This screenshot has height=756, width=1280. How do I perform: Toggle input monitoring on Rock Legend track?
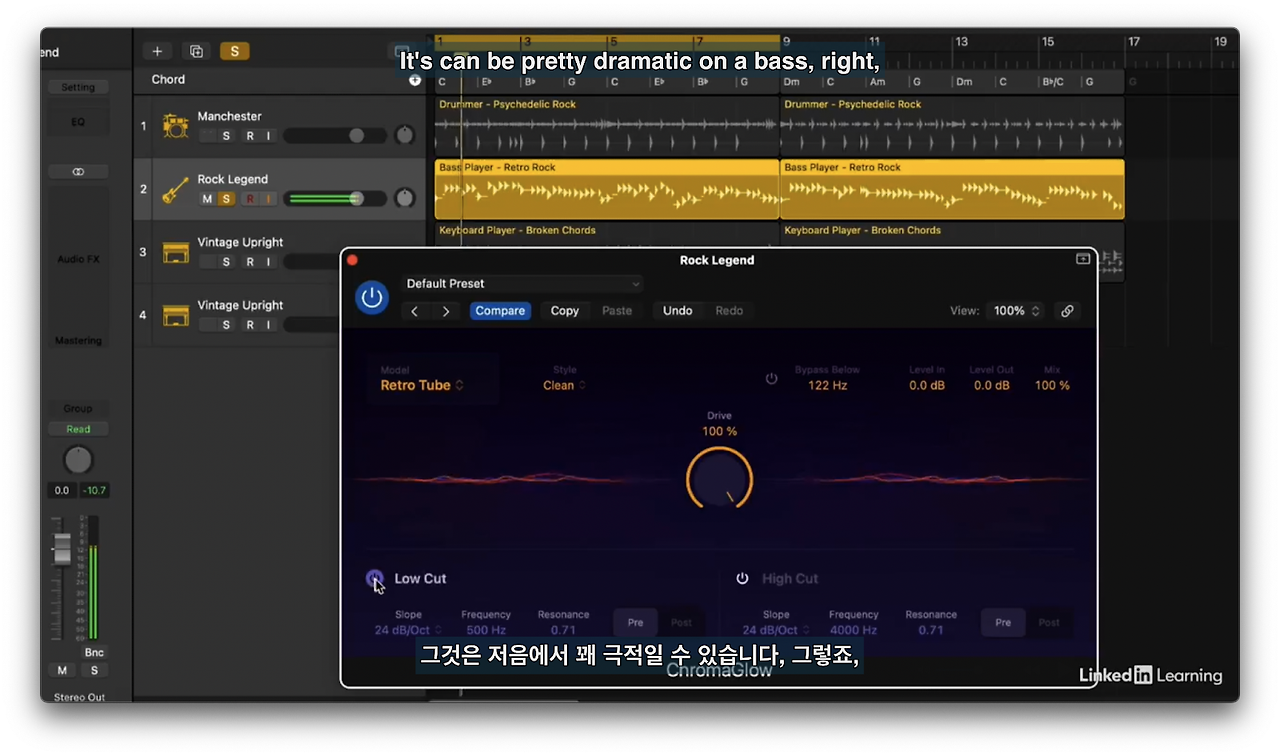pos(268,199)
